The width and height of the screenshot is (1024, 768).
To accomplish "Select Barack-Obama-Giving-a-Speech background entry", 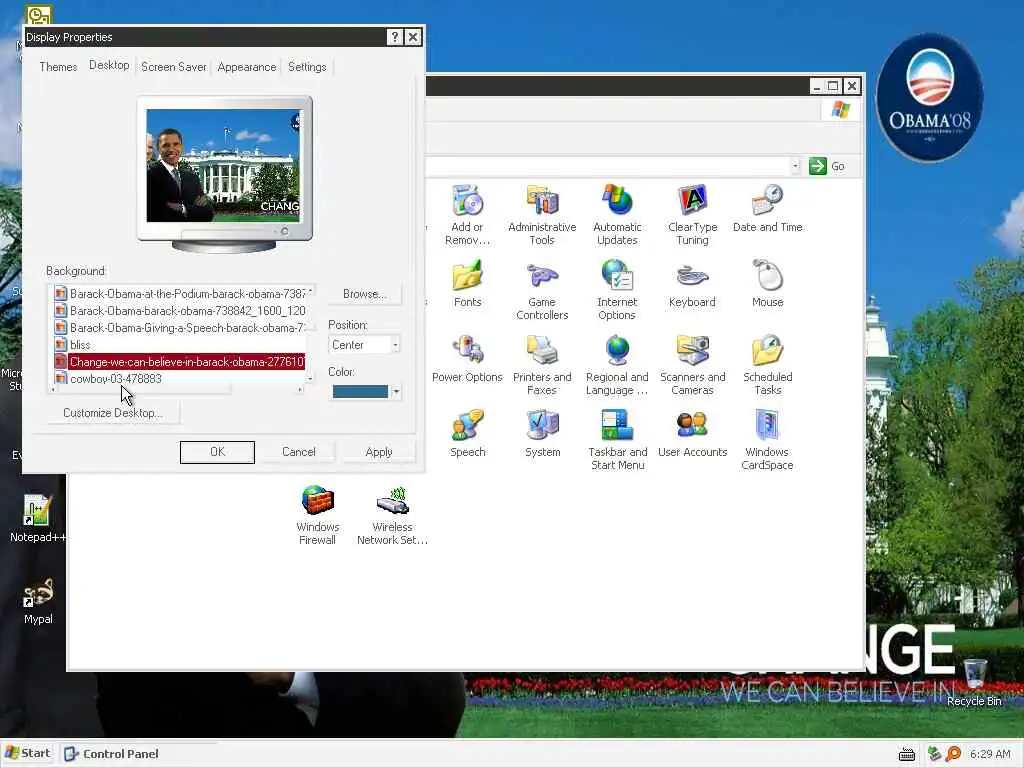I will 179,328.
